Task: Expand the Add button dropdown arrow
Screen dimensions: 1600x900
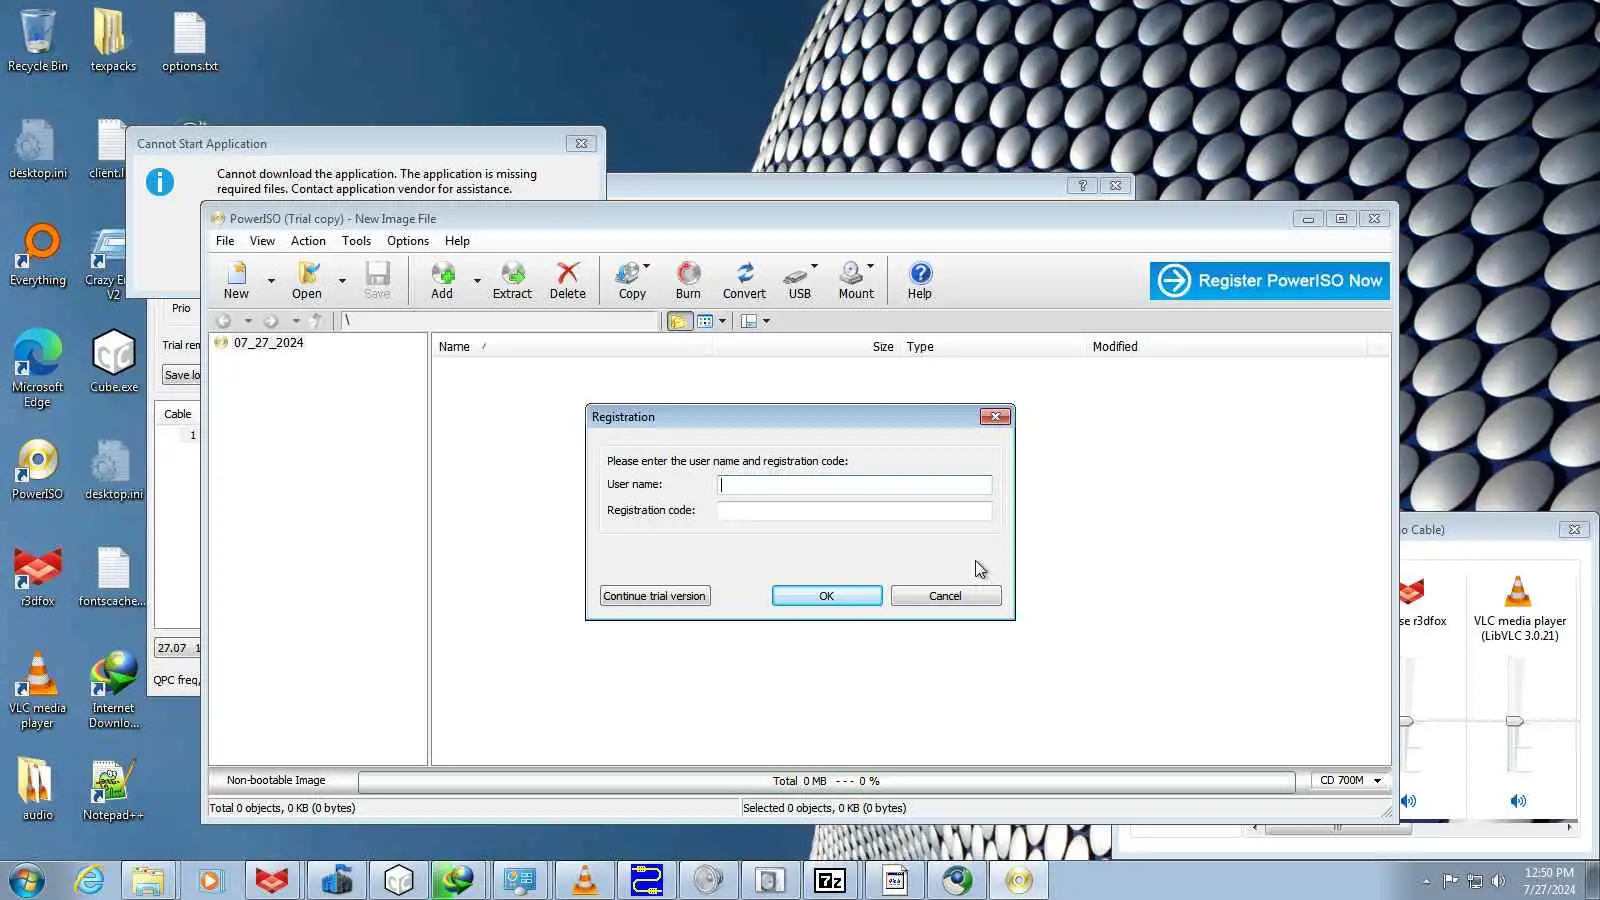Action: tap(477, 281)
